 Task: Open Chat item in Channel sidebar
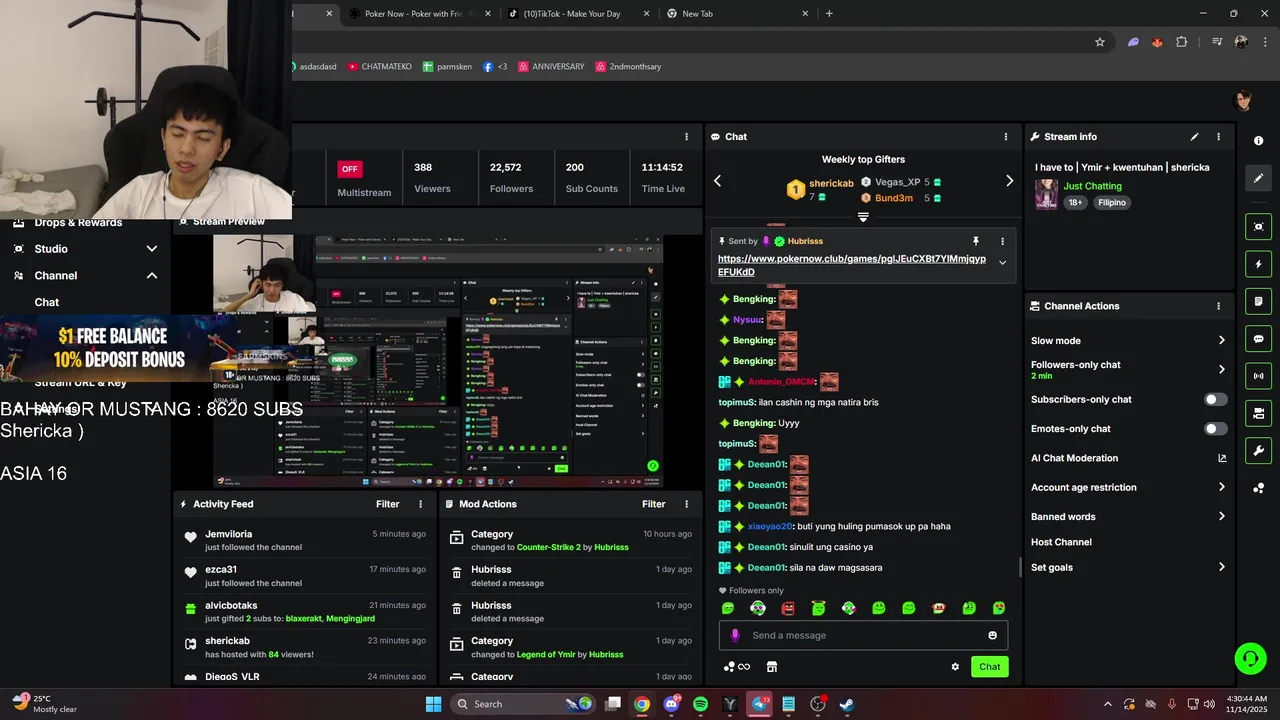[47, 302]
